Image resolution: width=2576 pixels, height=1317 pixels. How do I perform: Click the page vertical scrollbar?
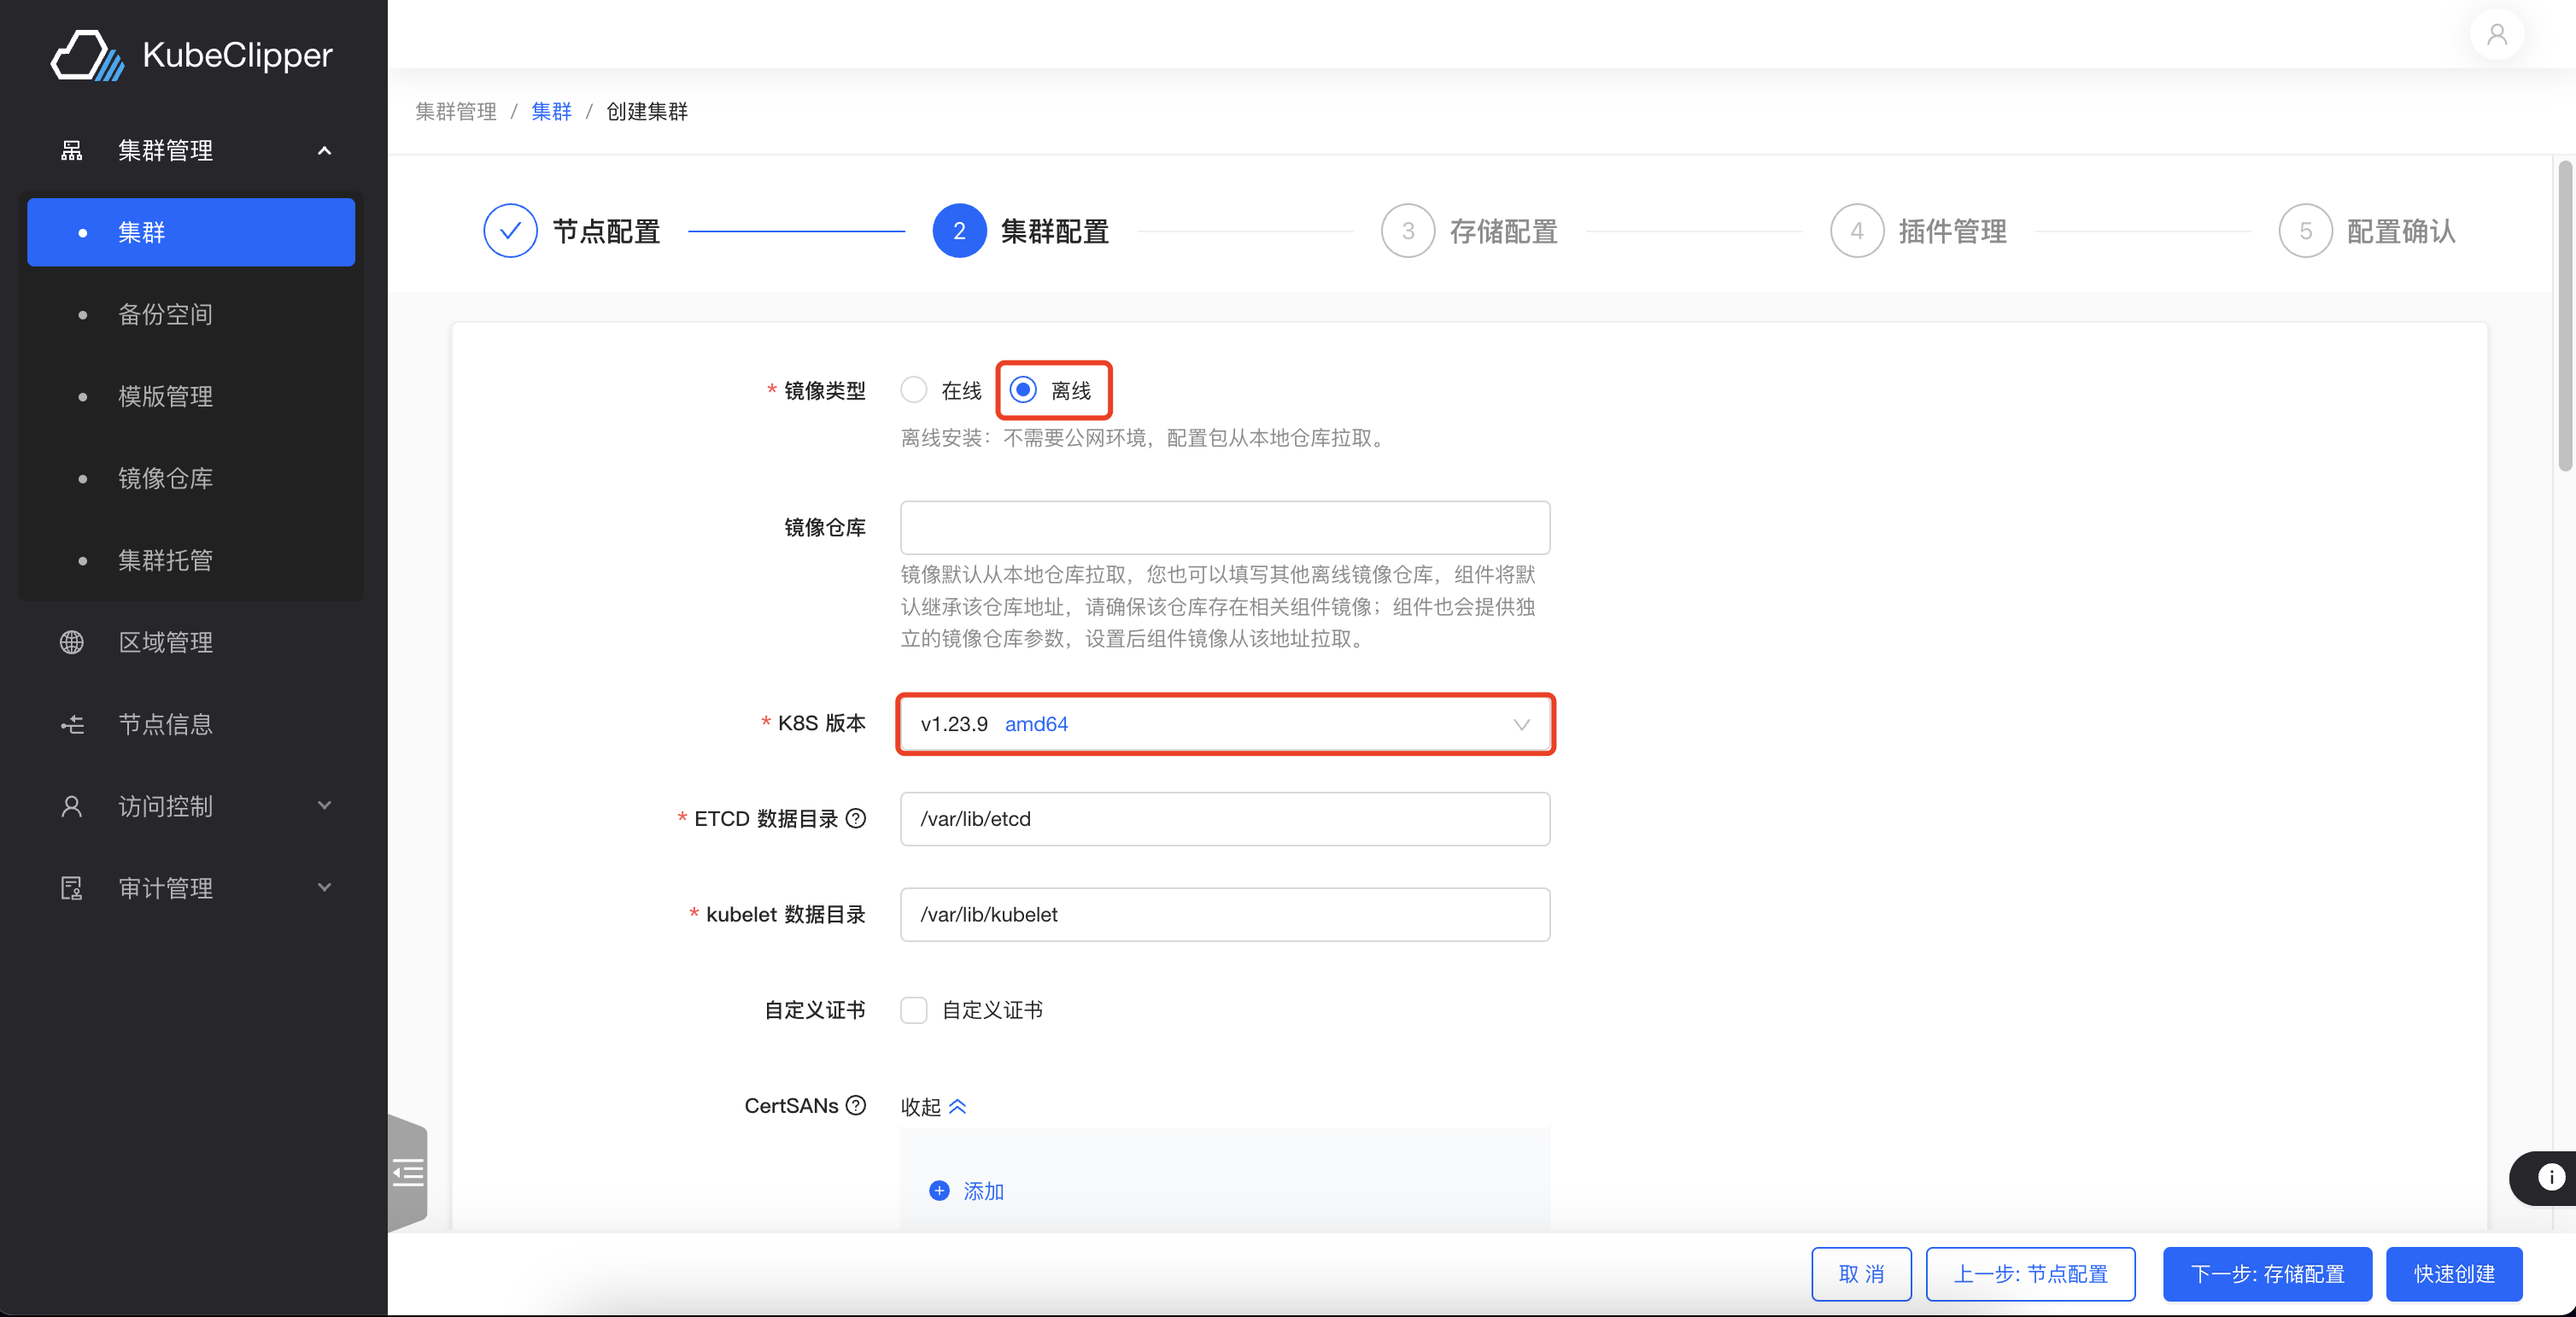2564,315
